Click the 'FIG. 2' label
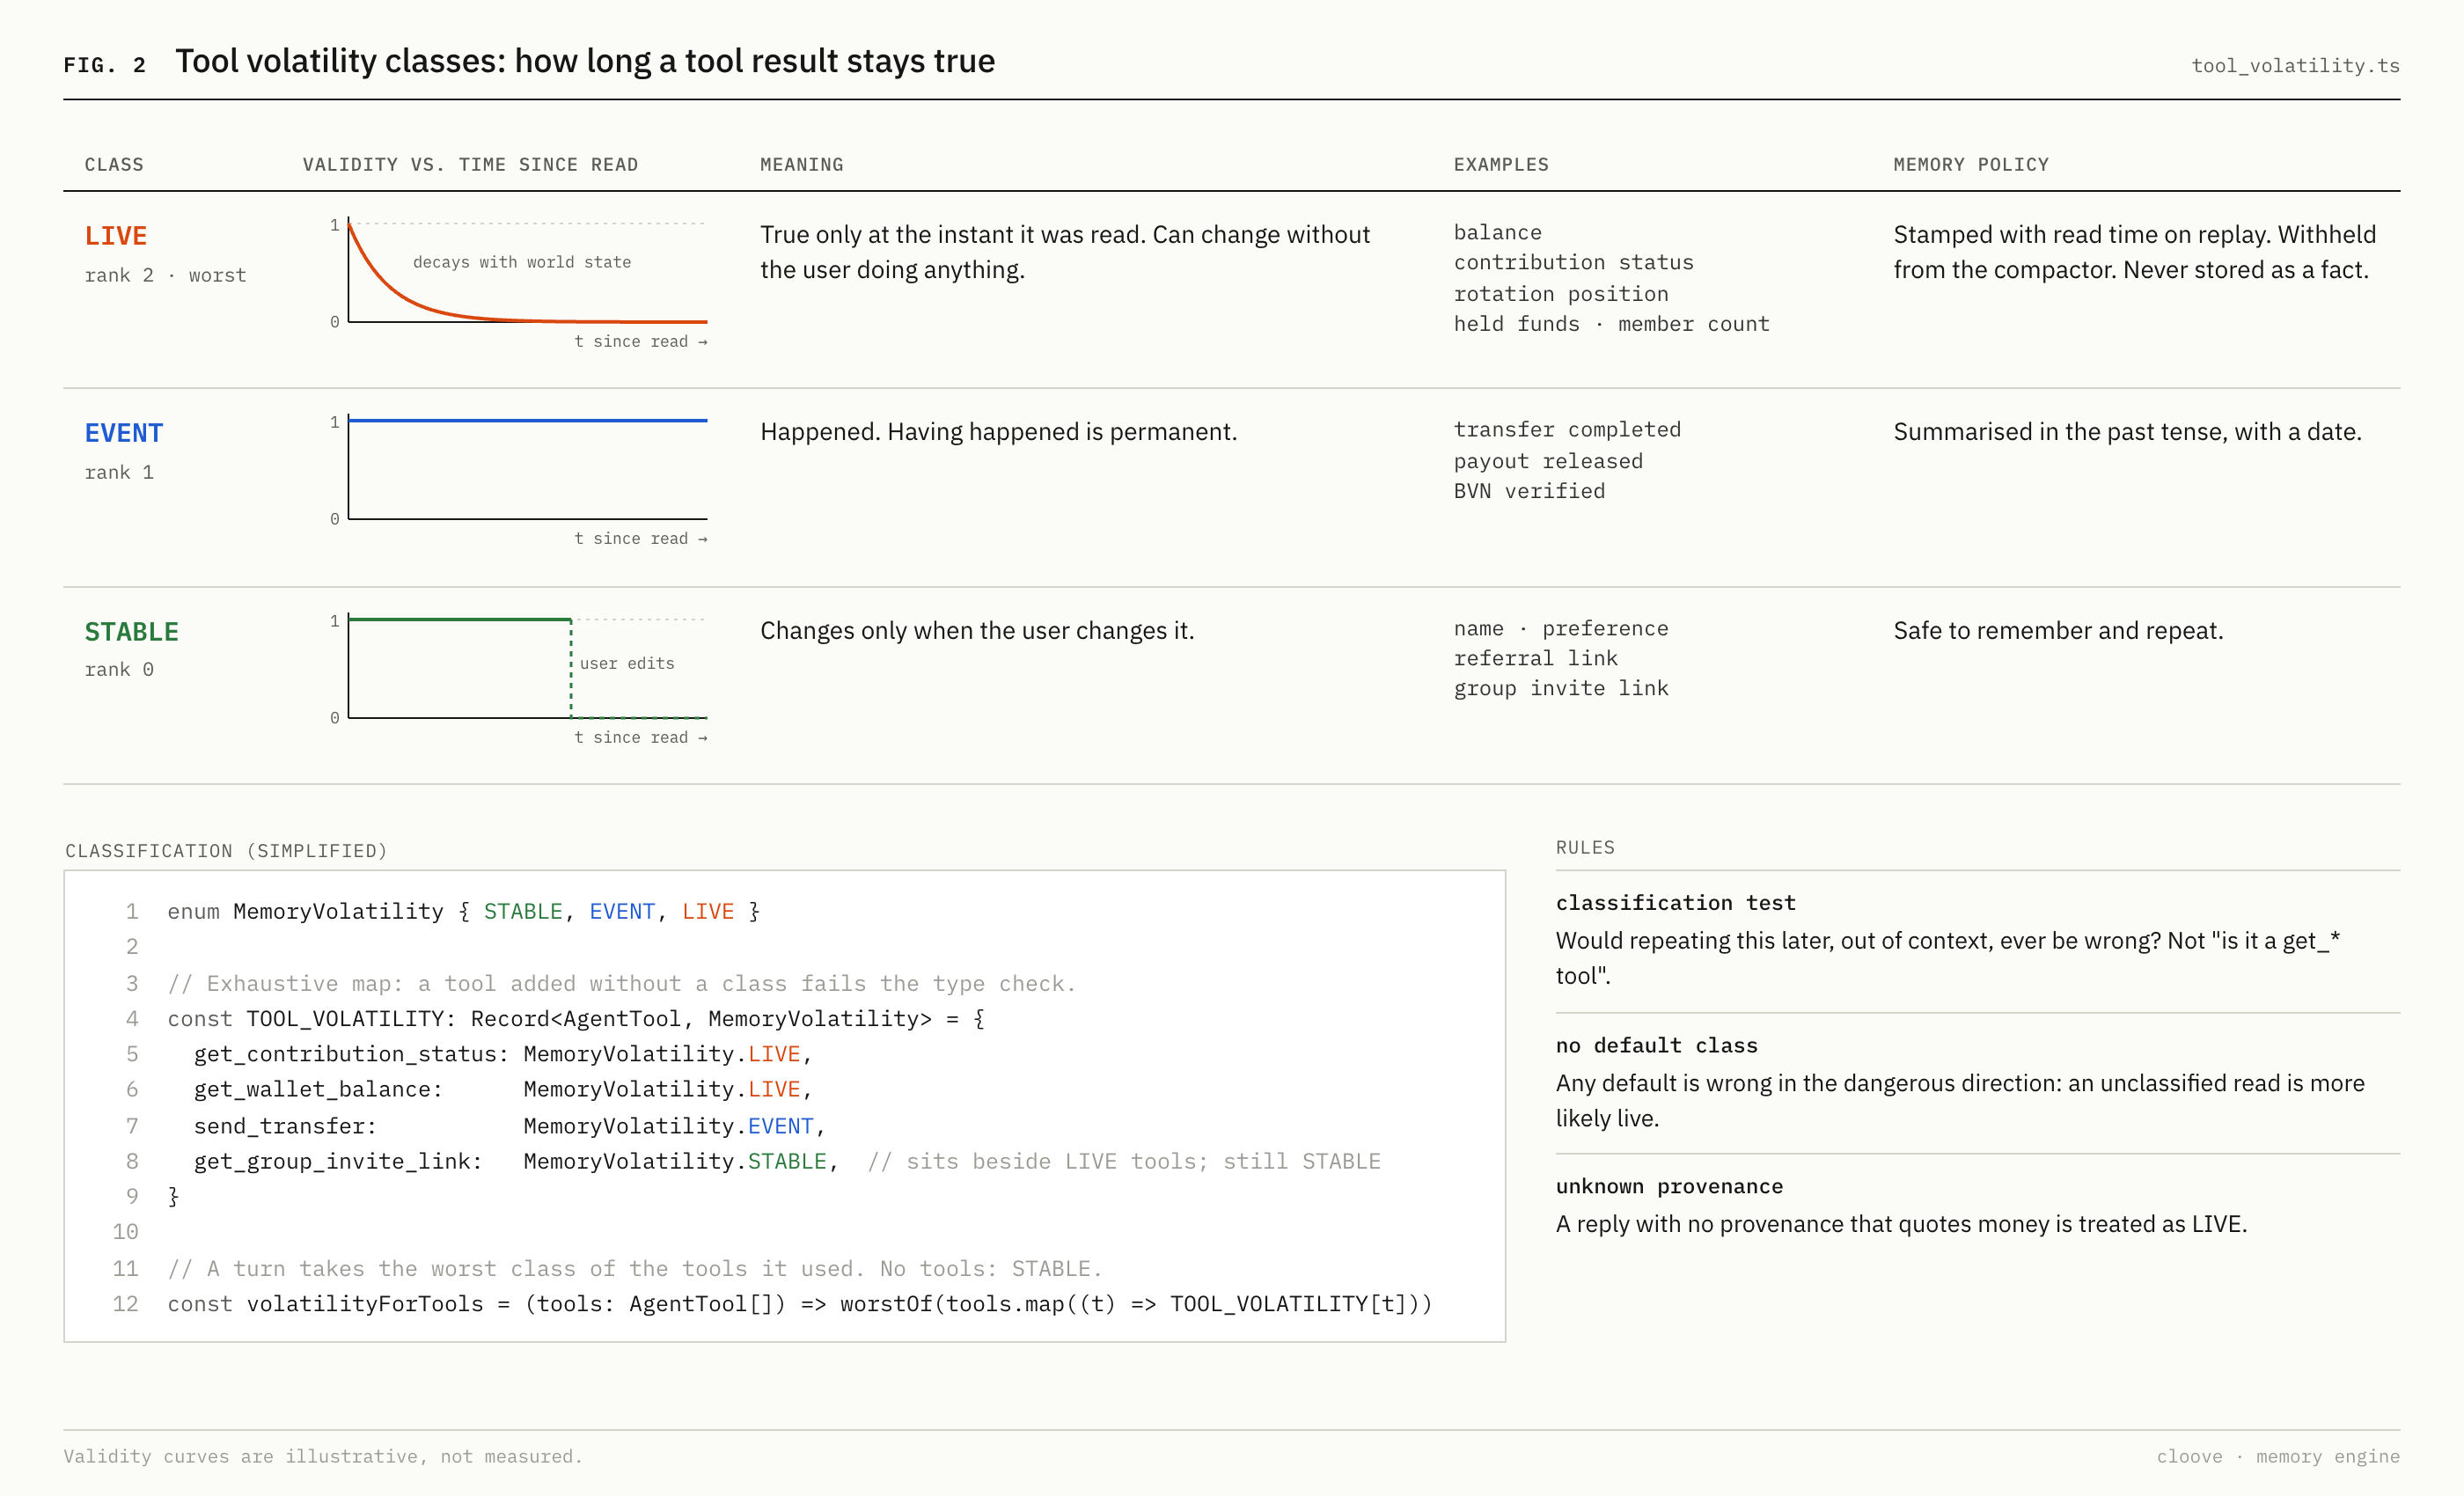 pos(105,65)
